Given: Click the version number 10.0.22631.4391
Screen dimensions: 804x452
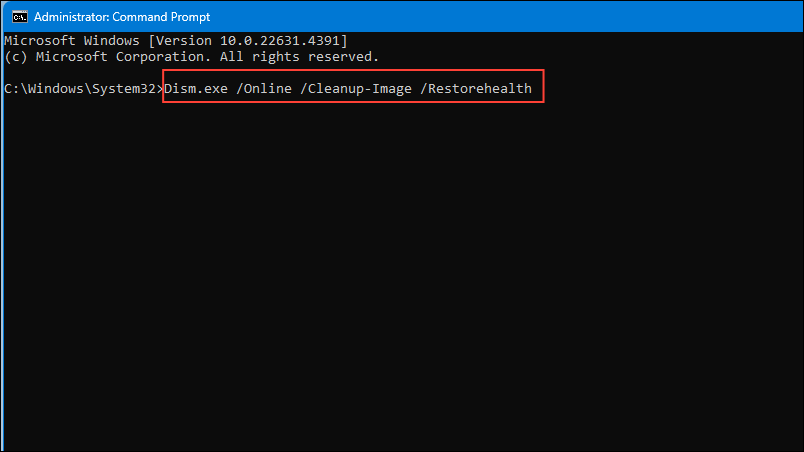Looking at the screenshot, I should (x=280, y=40).
